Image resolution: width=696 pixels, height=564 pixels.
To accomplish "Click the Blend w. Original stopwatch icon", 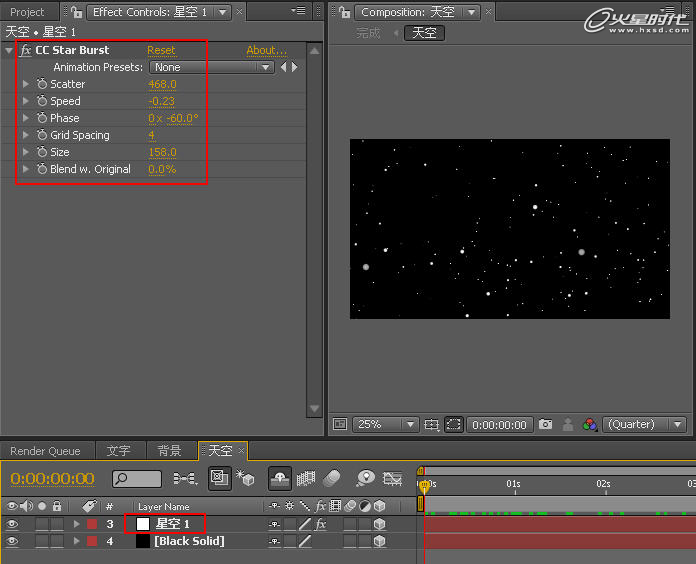I will [42, 169].
